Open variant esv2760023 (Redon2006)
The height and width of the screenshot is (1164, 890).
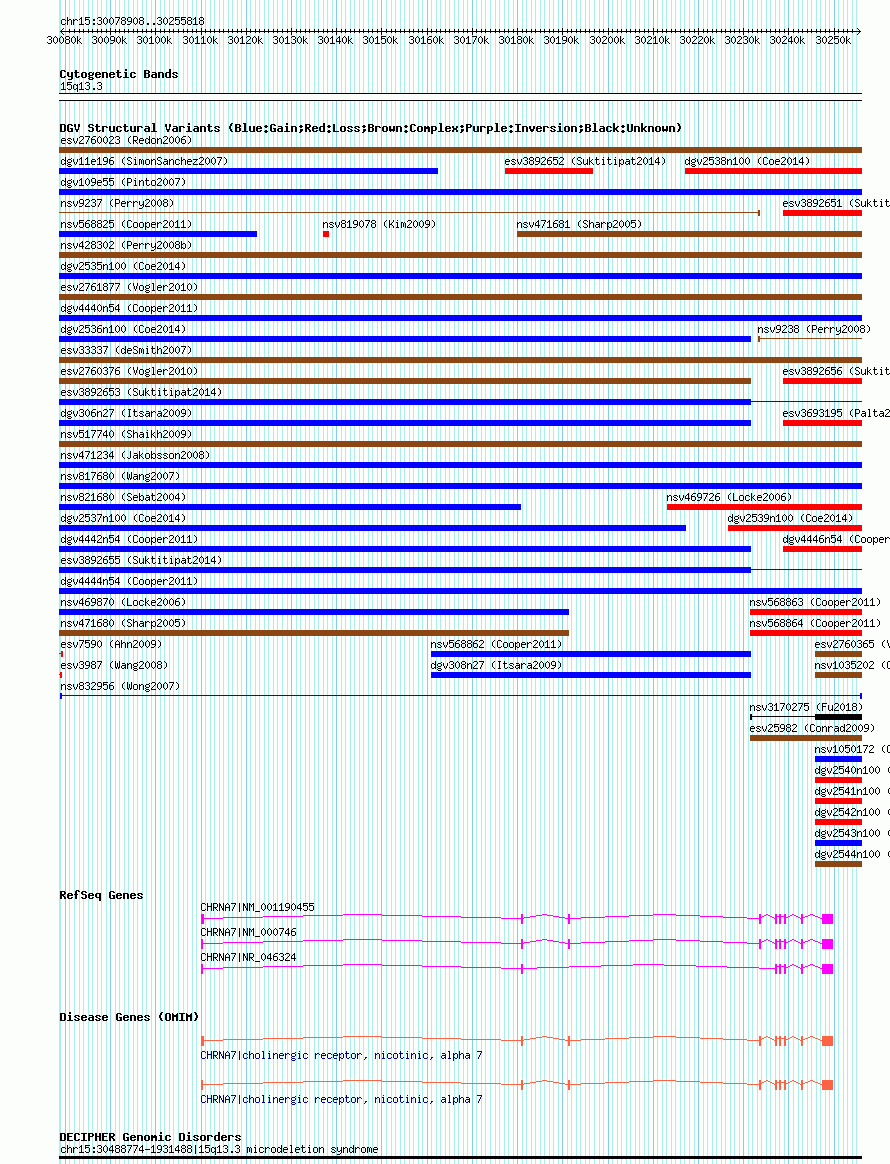pyautogui.click(x=126, y=140)
